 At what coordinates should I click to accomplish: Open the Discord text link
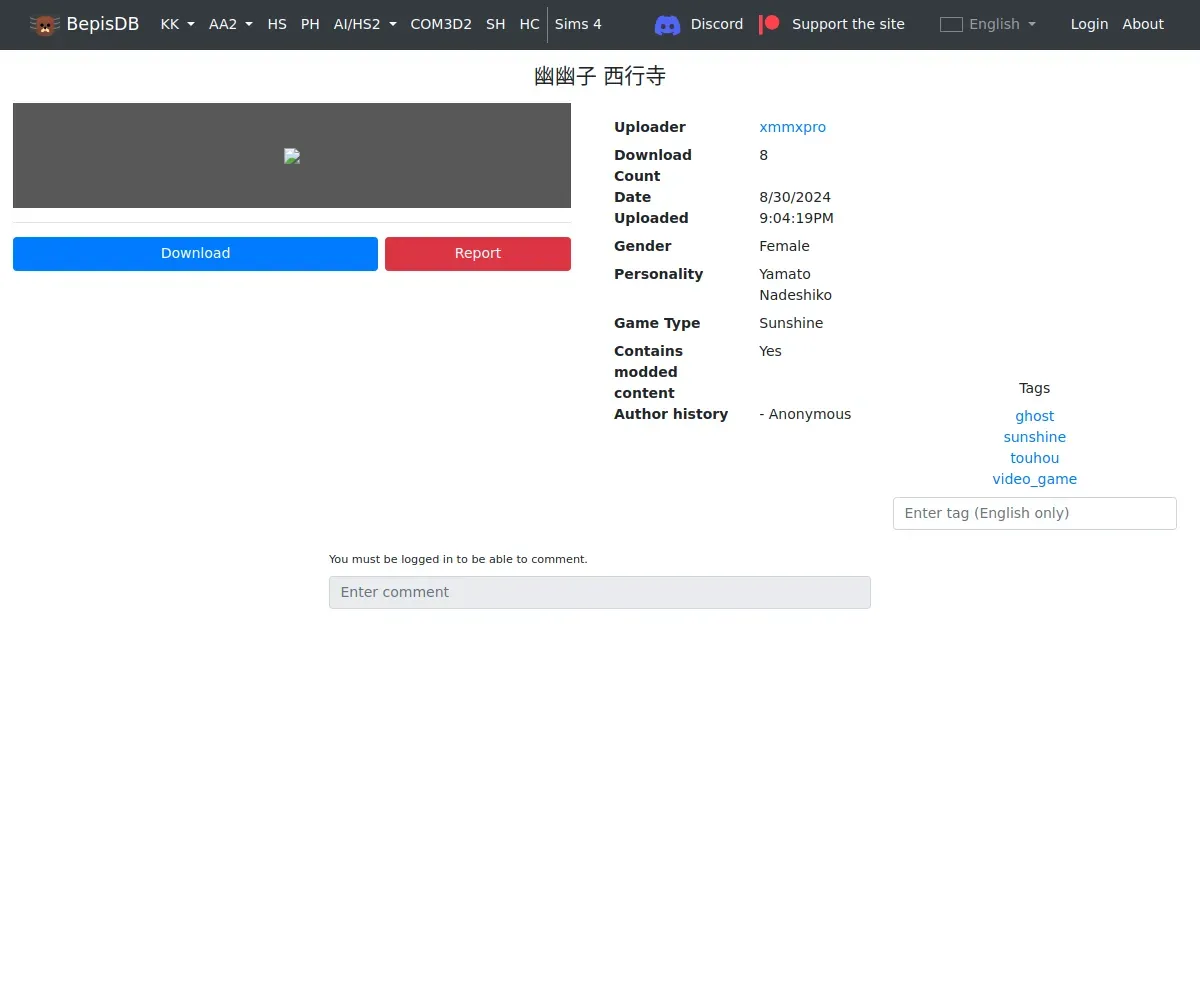(717, 24)
